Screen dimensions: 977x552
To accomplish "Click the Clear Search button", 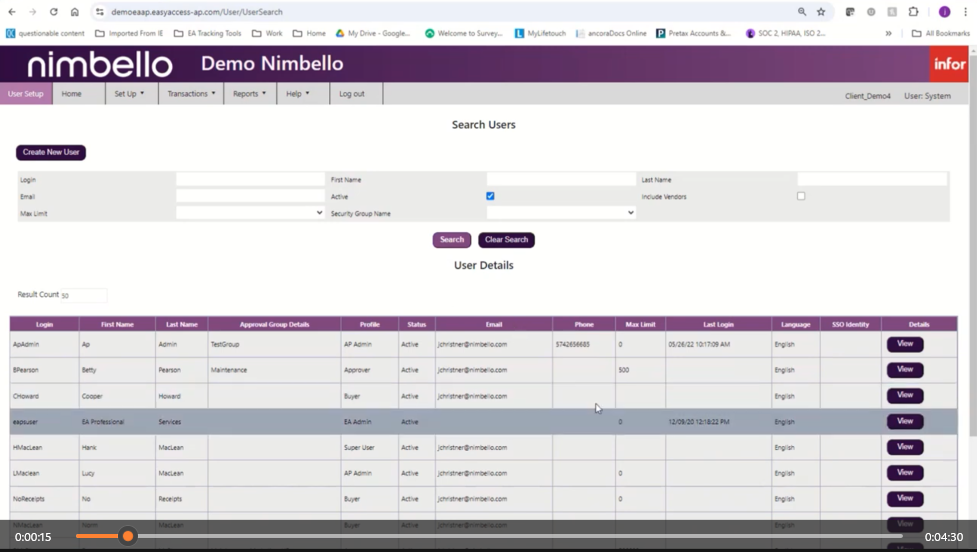I will point(506,240).
